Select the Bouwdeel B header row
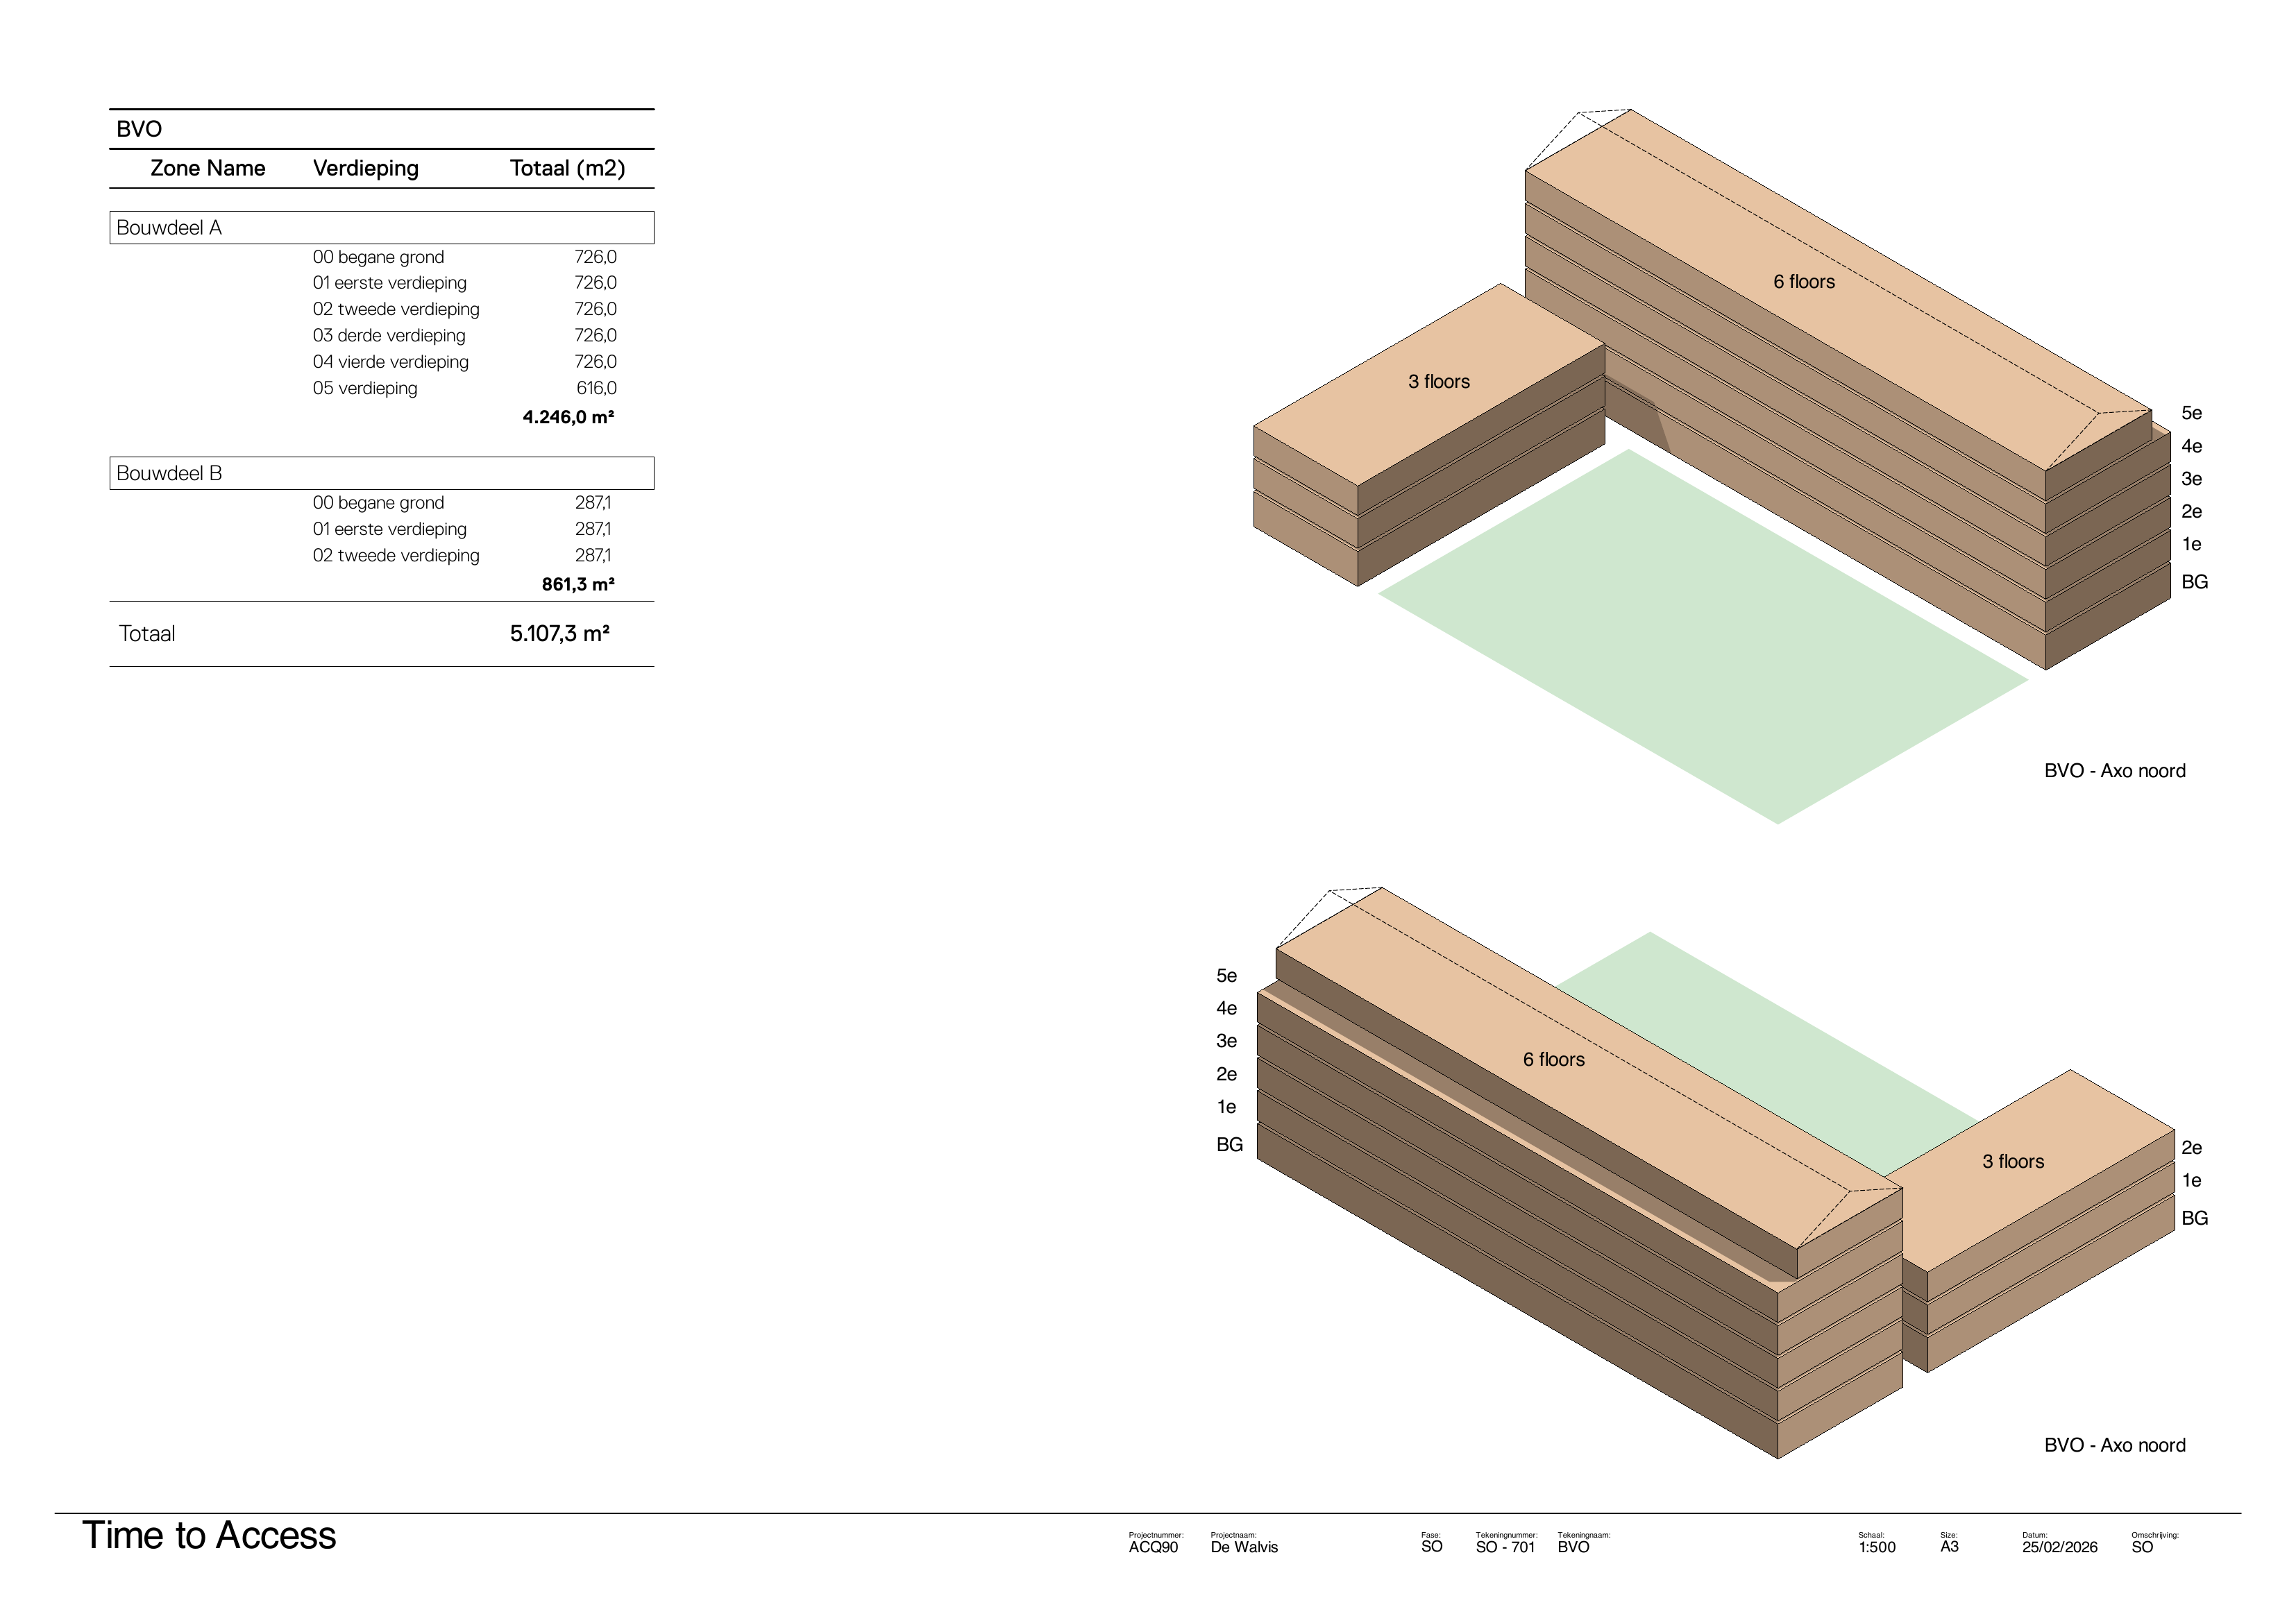Viewport: 2296px width, 1623px height. coord(381,473)
